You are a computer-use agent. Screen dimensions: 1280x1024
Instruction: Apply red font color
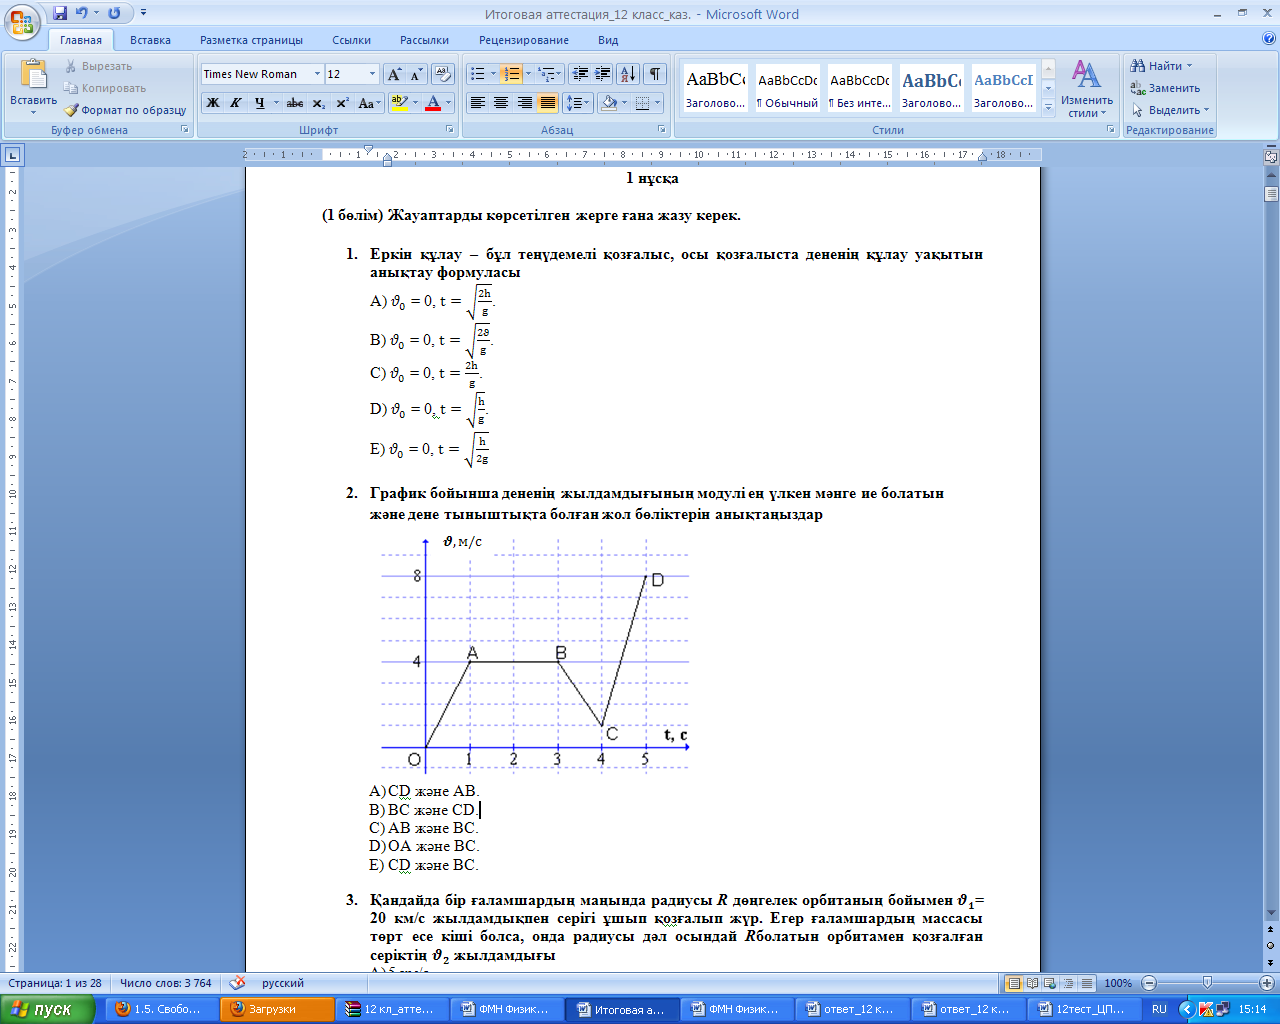433,103
